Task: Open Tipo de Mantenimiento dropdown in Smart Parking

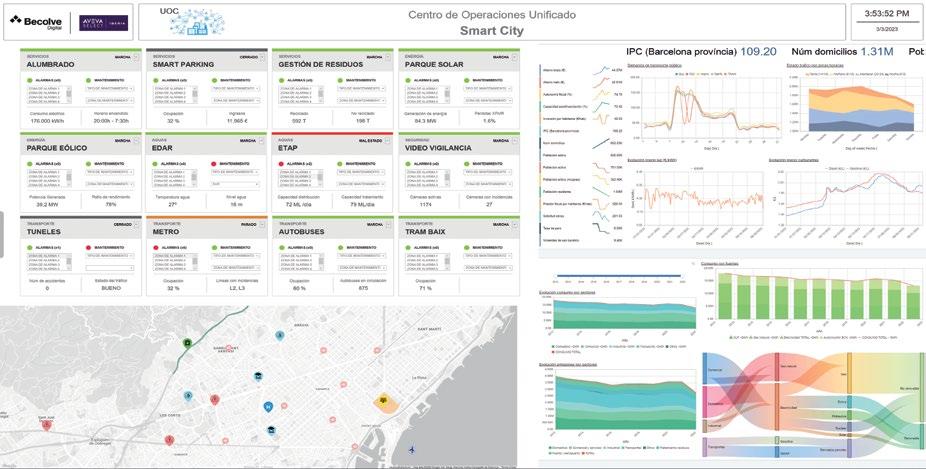Action: (236, 89)
